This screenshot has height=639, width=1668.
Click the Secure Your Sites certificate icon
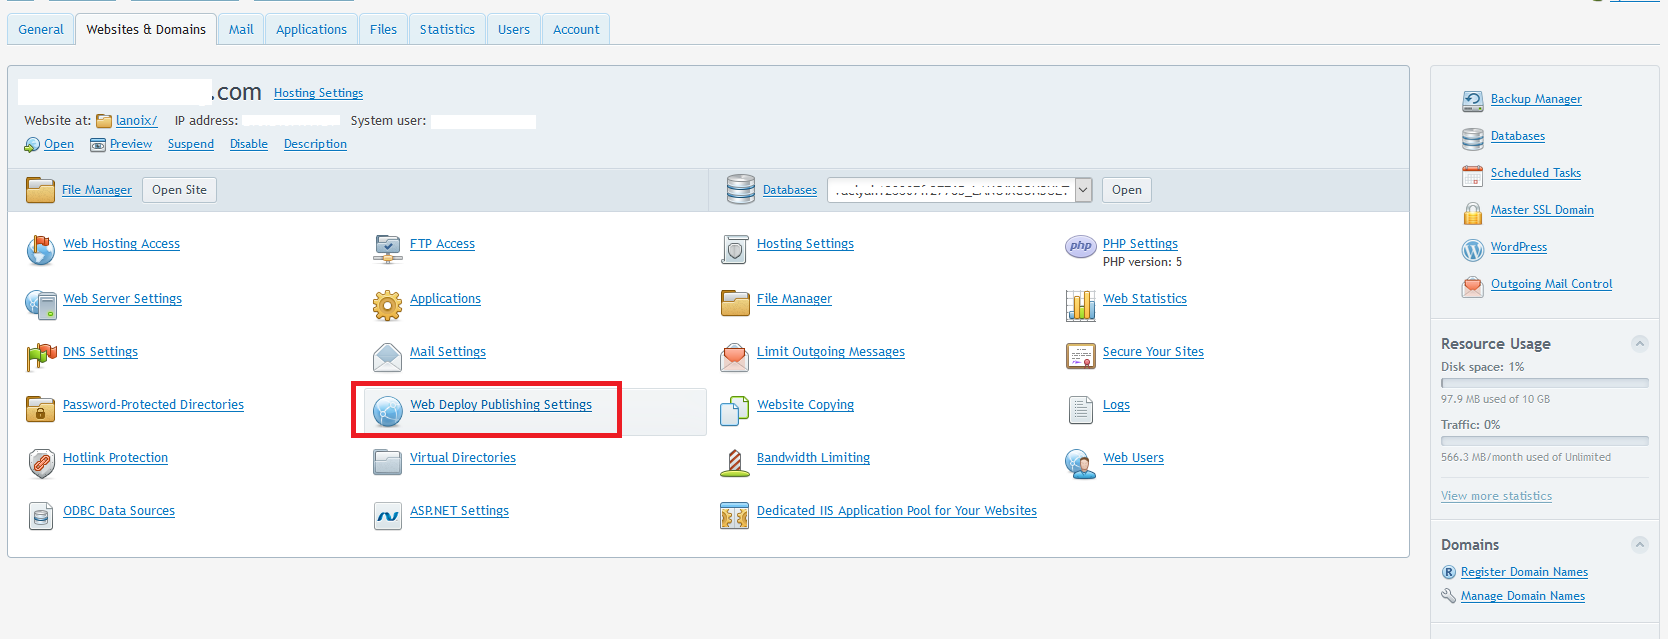coord(1081,356)
